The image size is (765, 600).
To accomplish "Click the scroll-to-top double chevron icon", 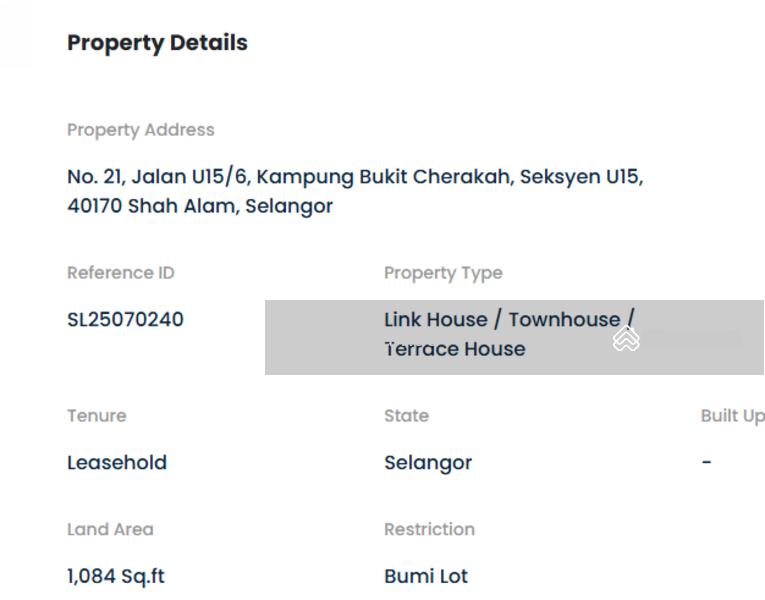I will tap(626, 339).
